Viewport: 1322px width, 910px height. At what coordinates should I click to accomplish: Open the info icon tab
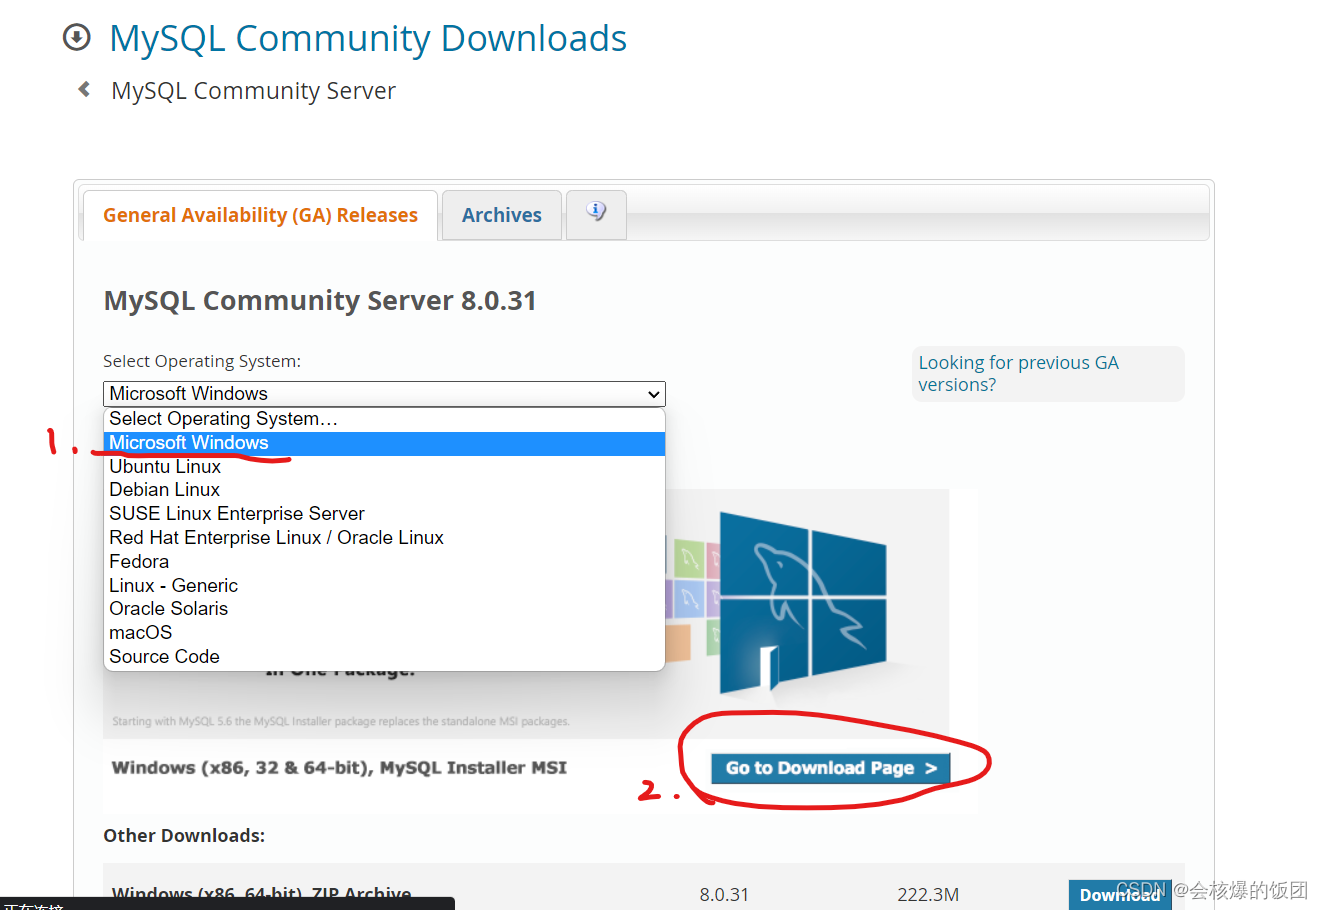[596, 214]
